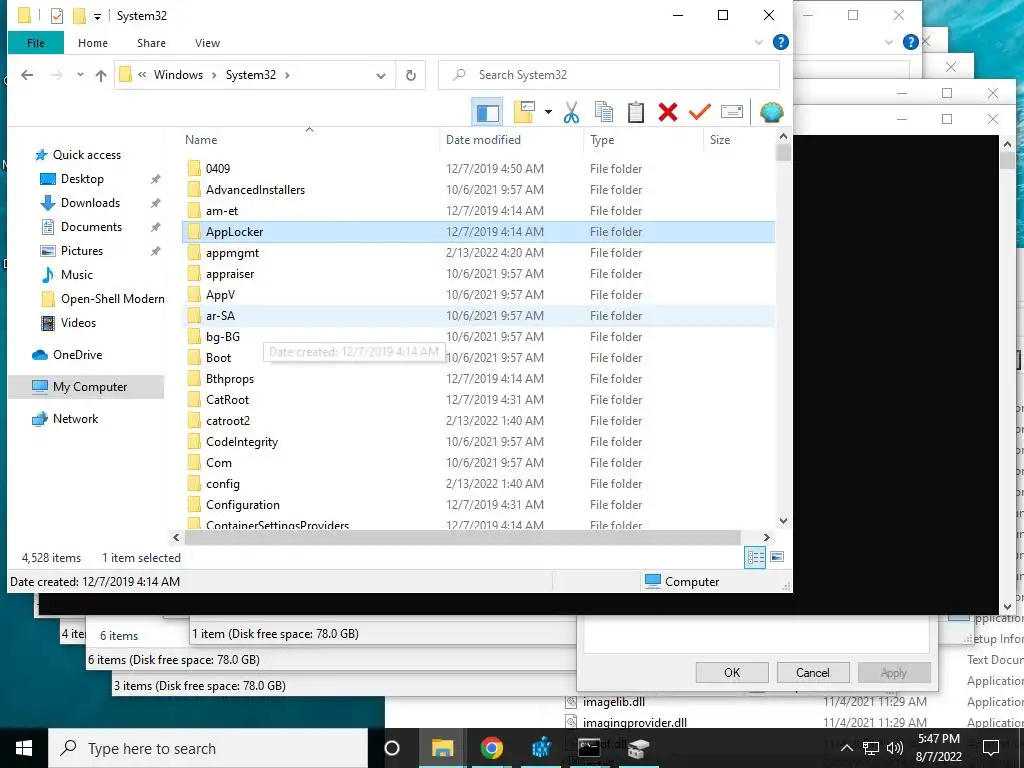Select the CodeIntegrity folder row
The image size is (1024, 768).
478,442
